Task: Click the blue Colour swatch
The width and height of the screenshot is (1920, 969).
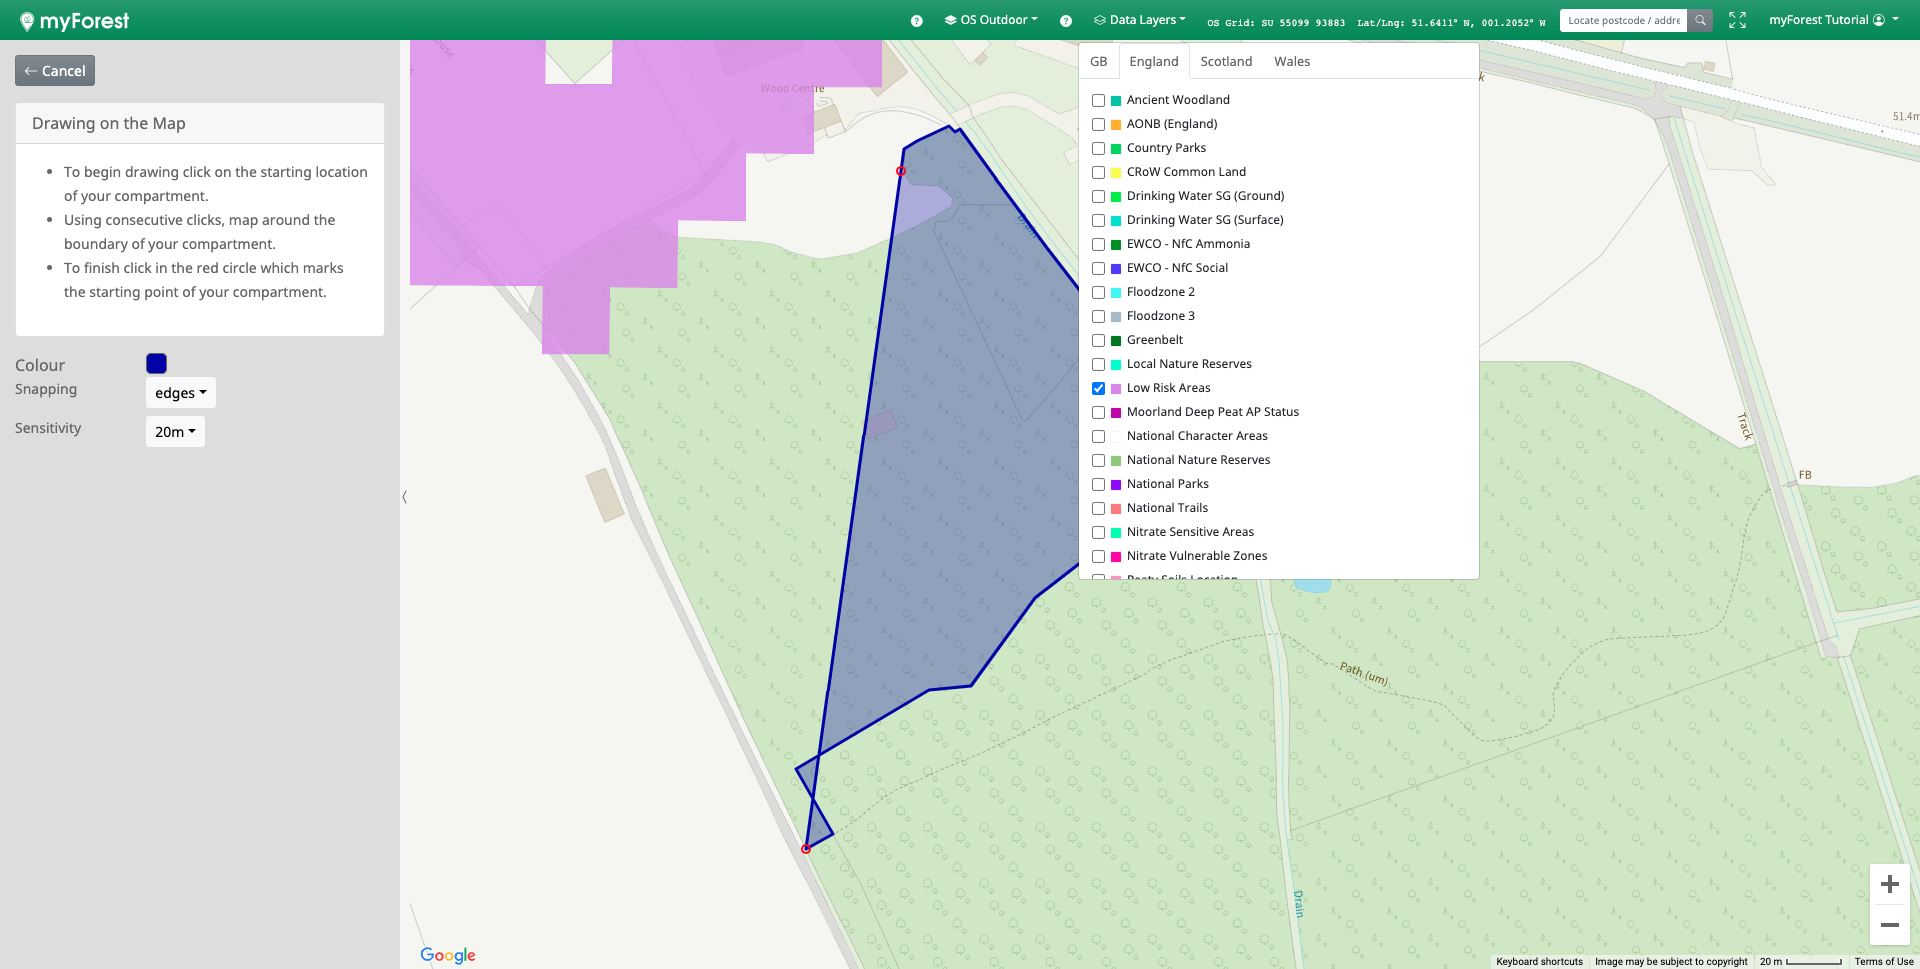Action: click(x=156, y=364)
